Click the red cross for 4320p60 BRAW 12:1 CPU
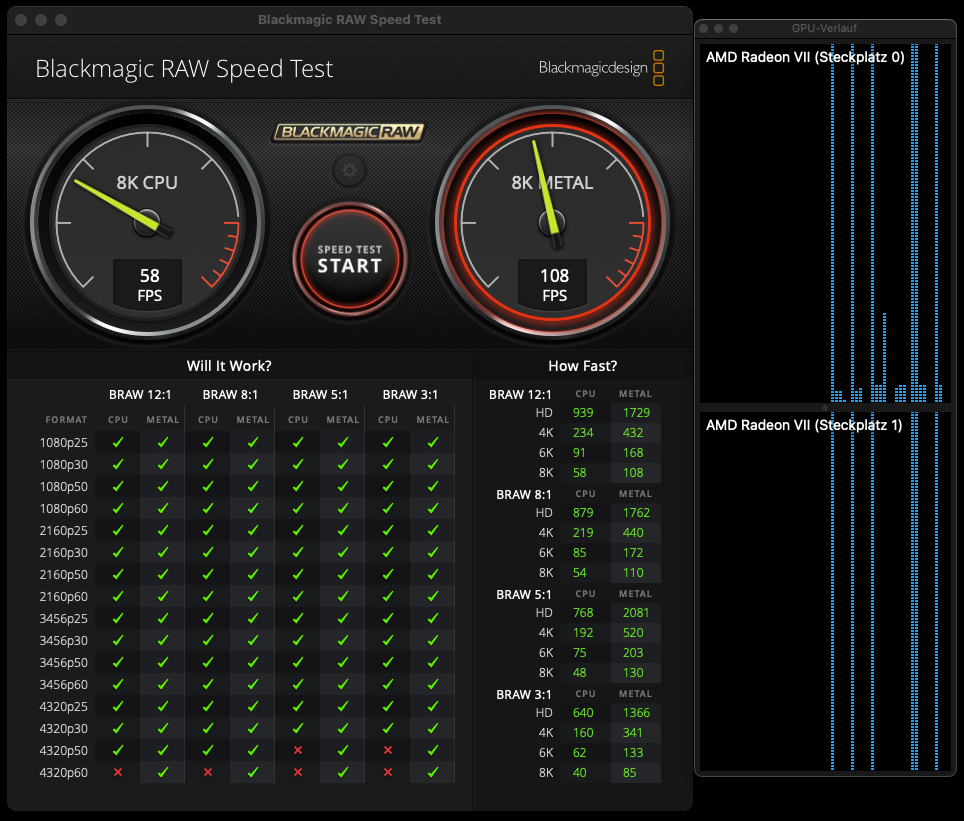 (118, 772)
